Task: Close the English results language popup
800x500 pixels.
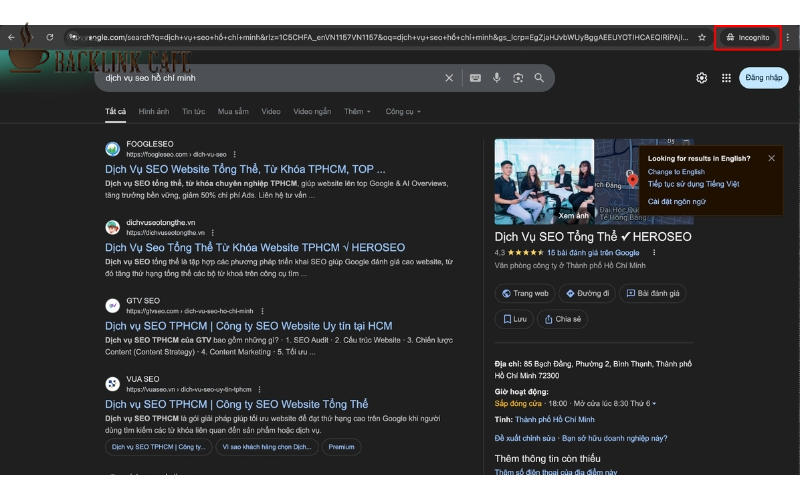Action: [771, 158]
